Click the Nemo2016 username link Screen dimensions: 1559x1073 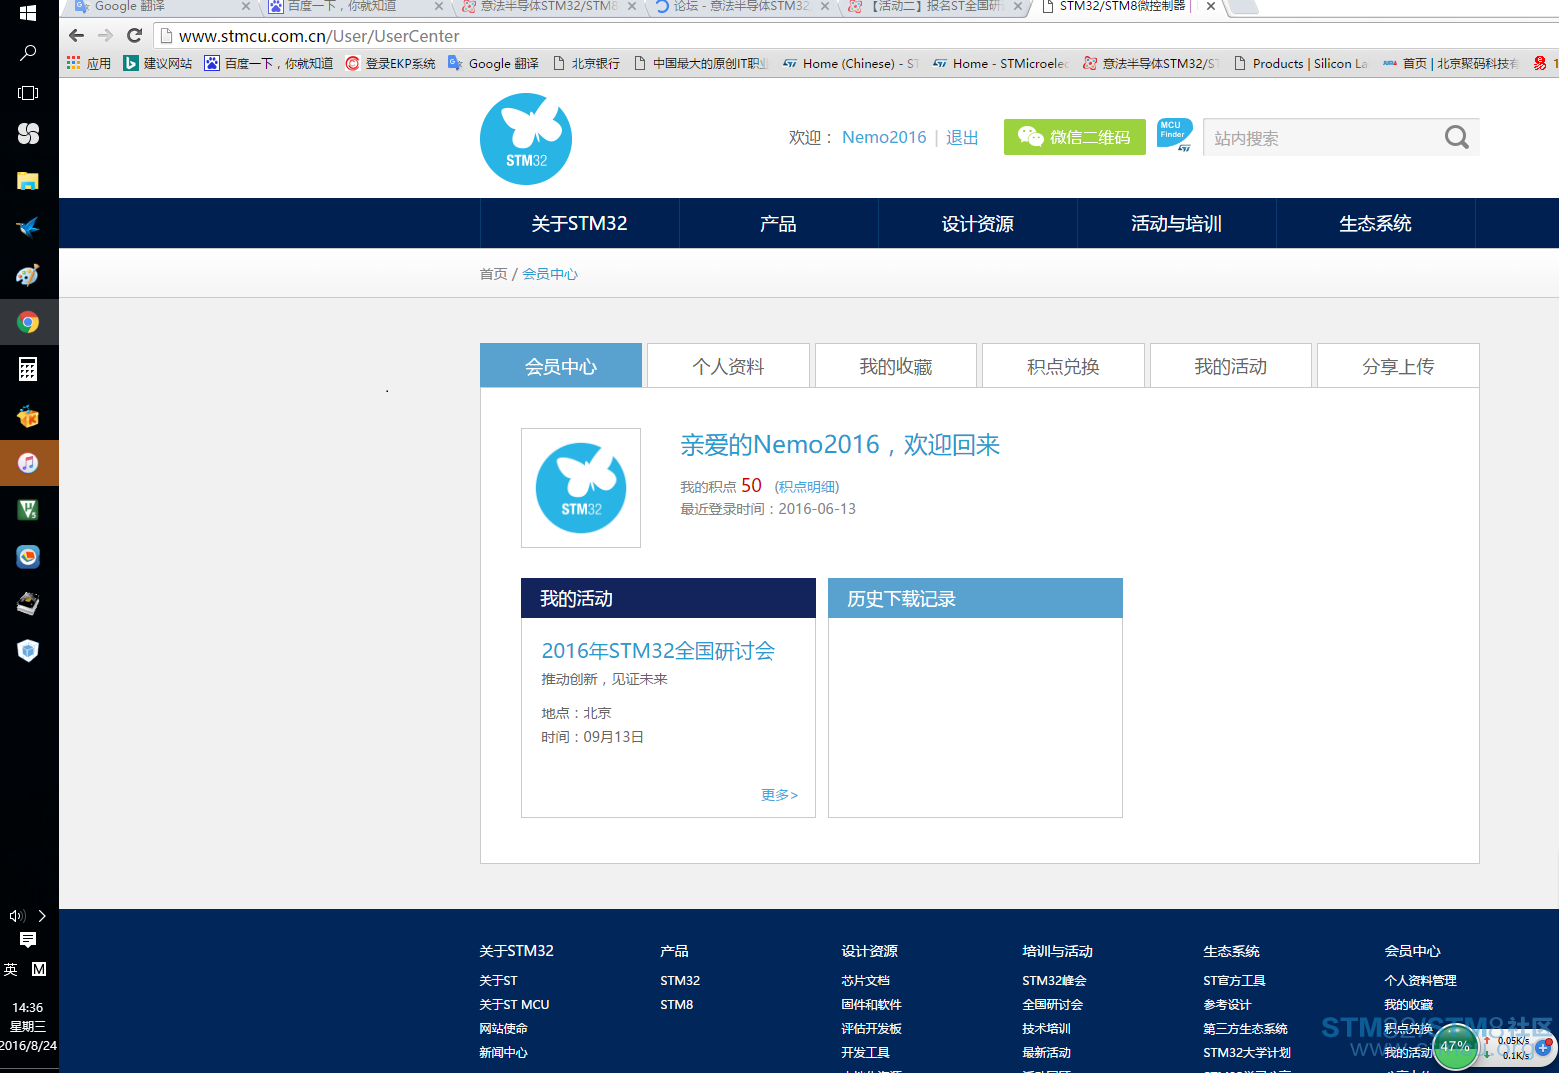click(x=884, y=137)
